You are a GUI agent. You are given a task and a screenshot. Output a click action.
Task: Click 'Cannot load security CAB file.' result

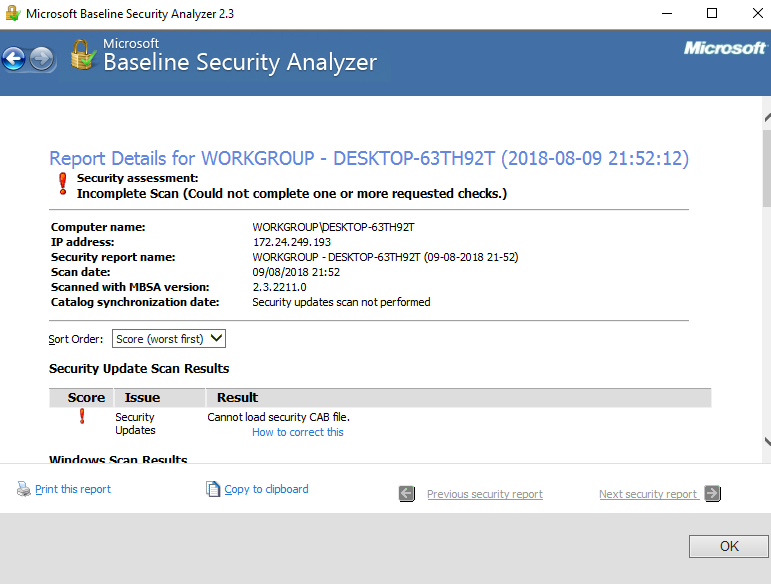click(278, 417)
